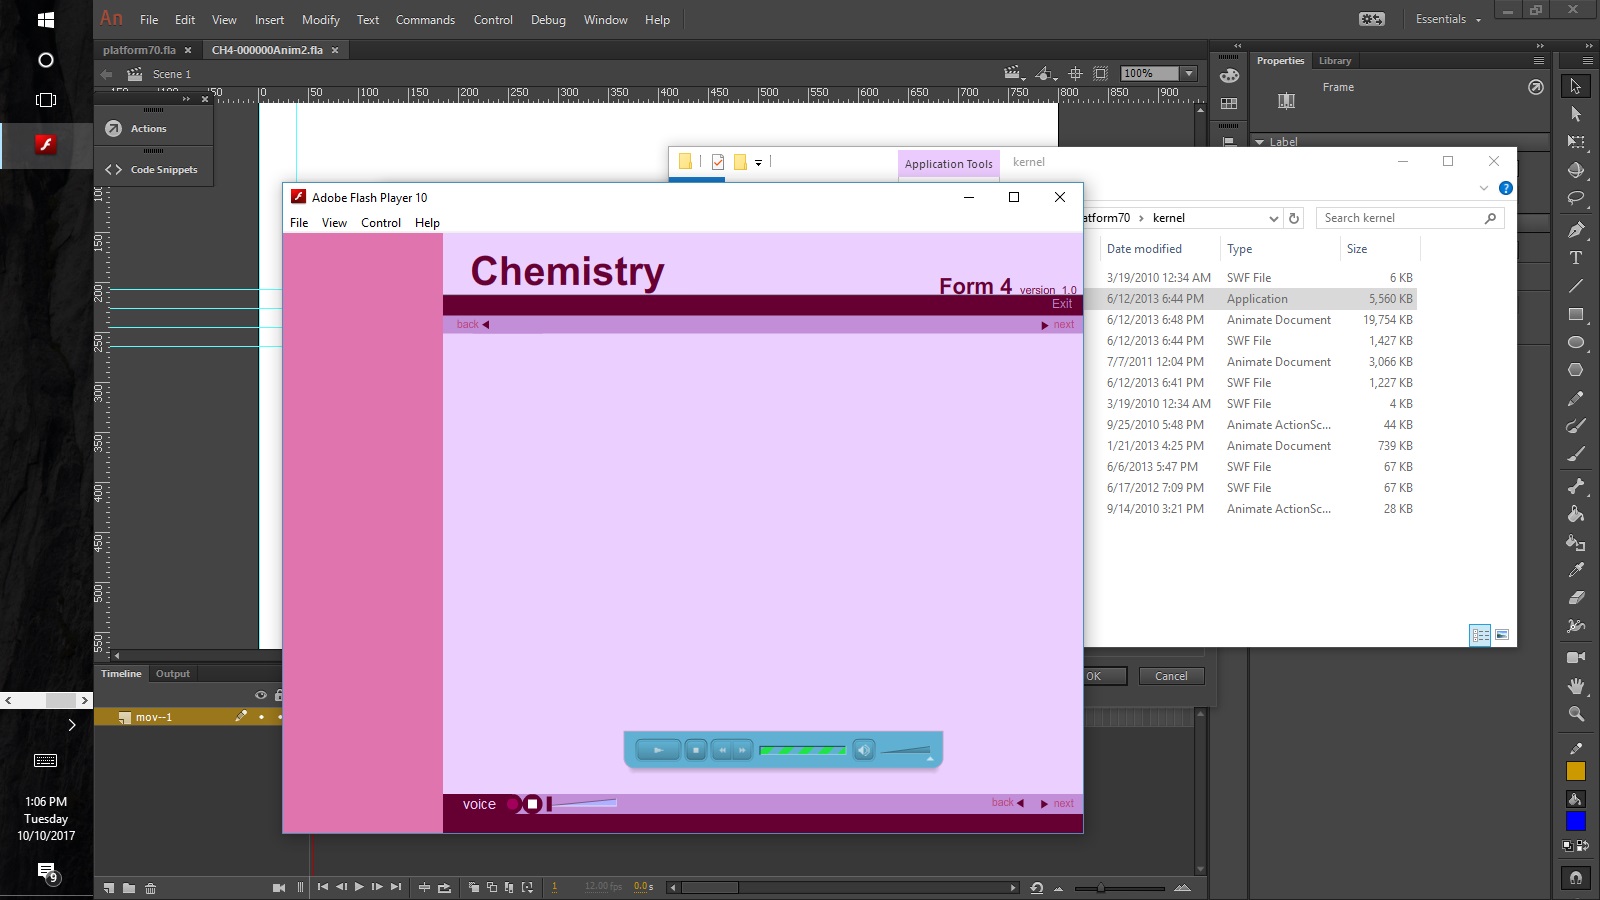Open Explorer address bar history dropdown
The height and width of the screenshot is (900, 1600).
[x=1273, y=218]
